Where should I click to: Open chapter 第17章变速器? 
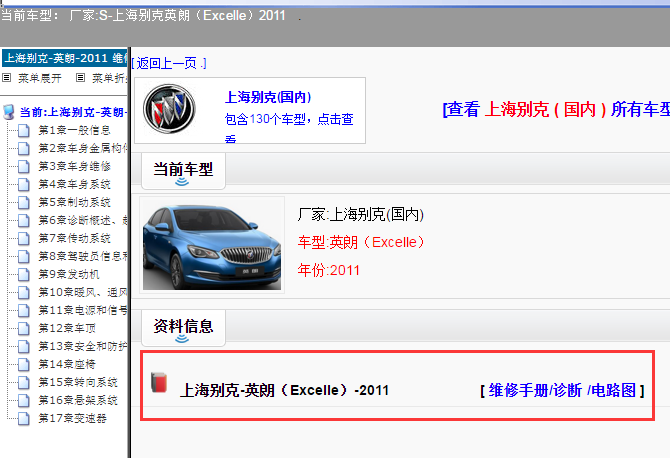click(x=72, y=418)
